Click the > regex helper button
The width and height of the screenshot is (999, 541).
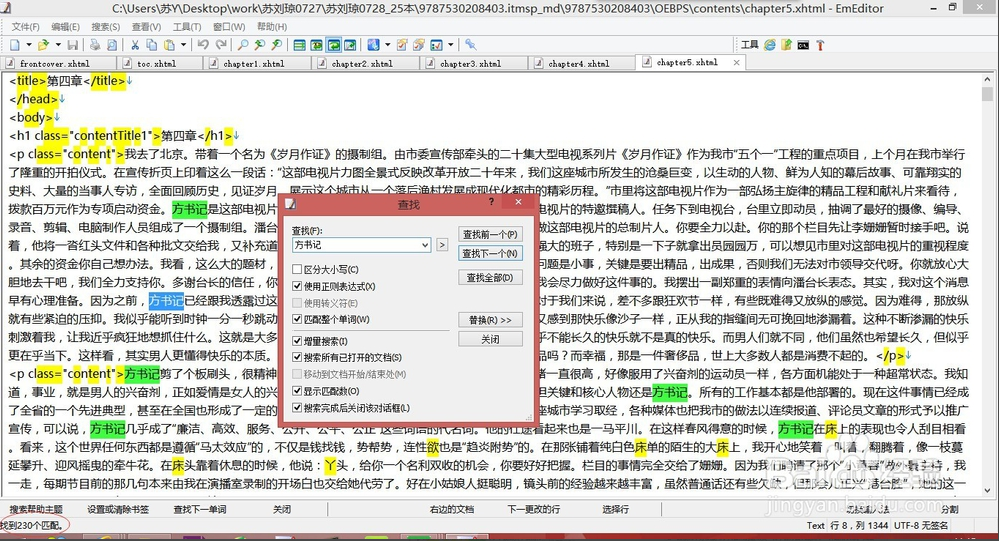click(442, 245)
